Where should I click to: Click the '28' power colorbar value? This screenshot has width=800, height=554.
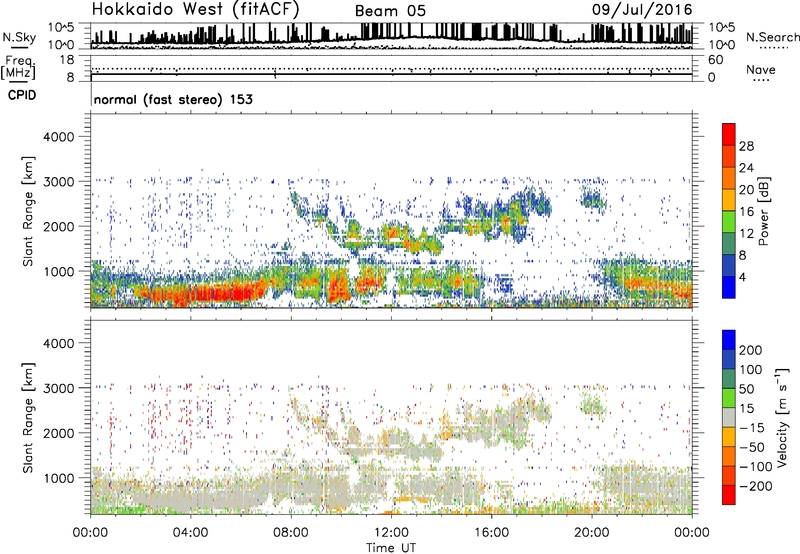[x=746, y=146]
